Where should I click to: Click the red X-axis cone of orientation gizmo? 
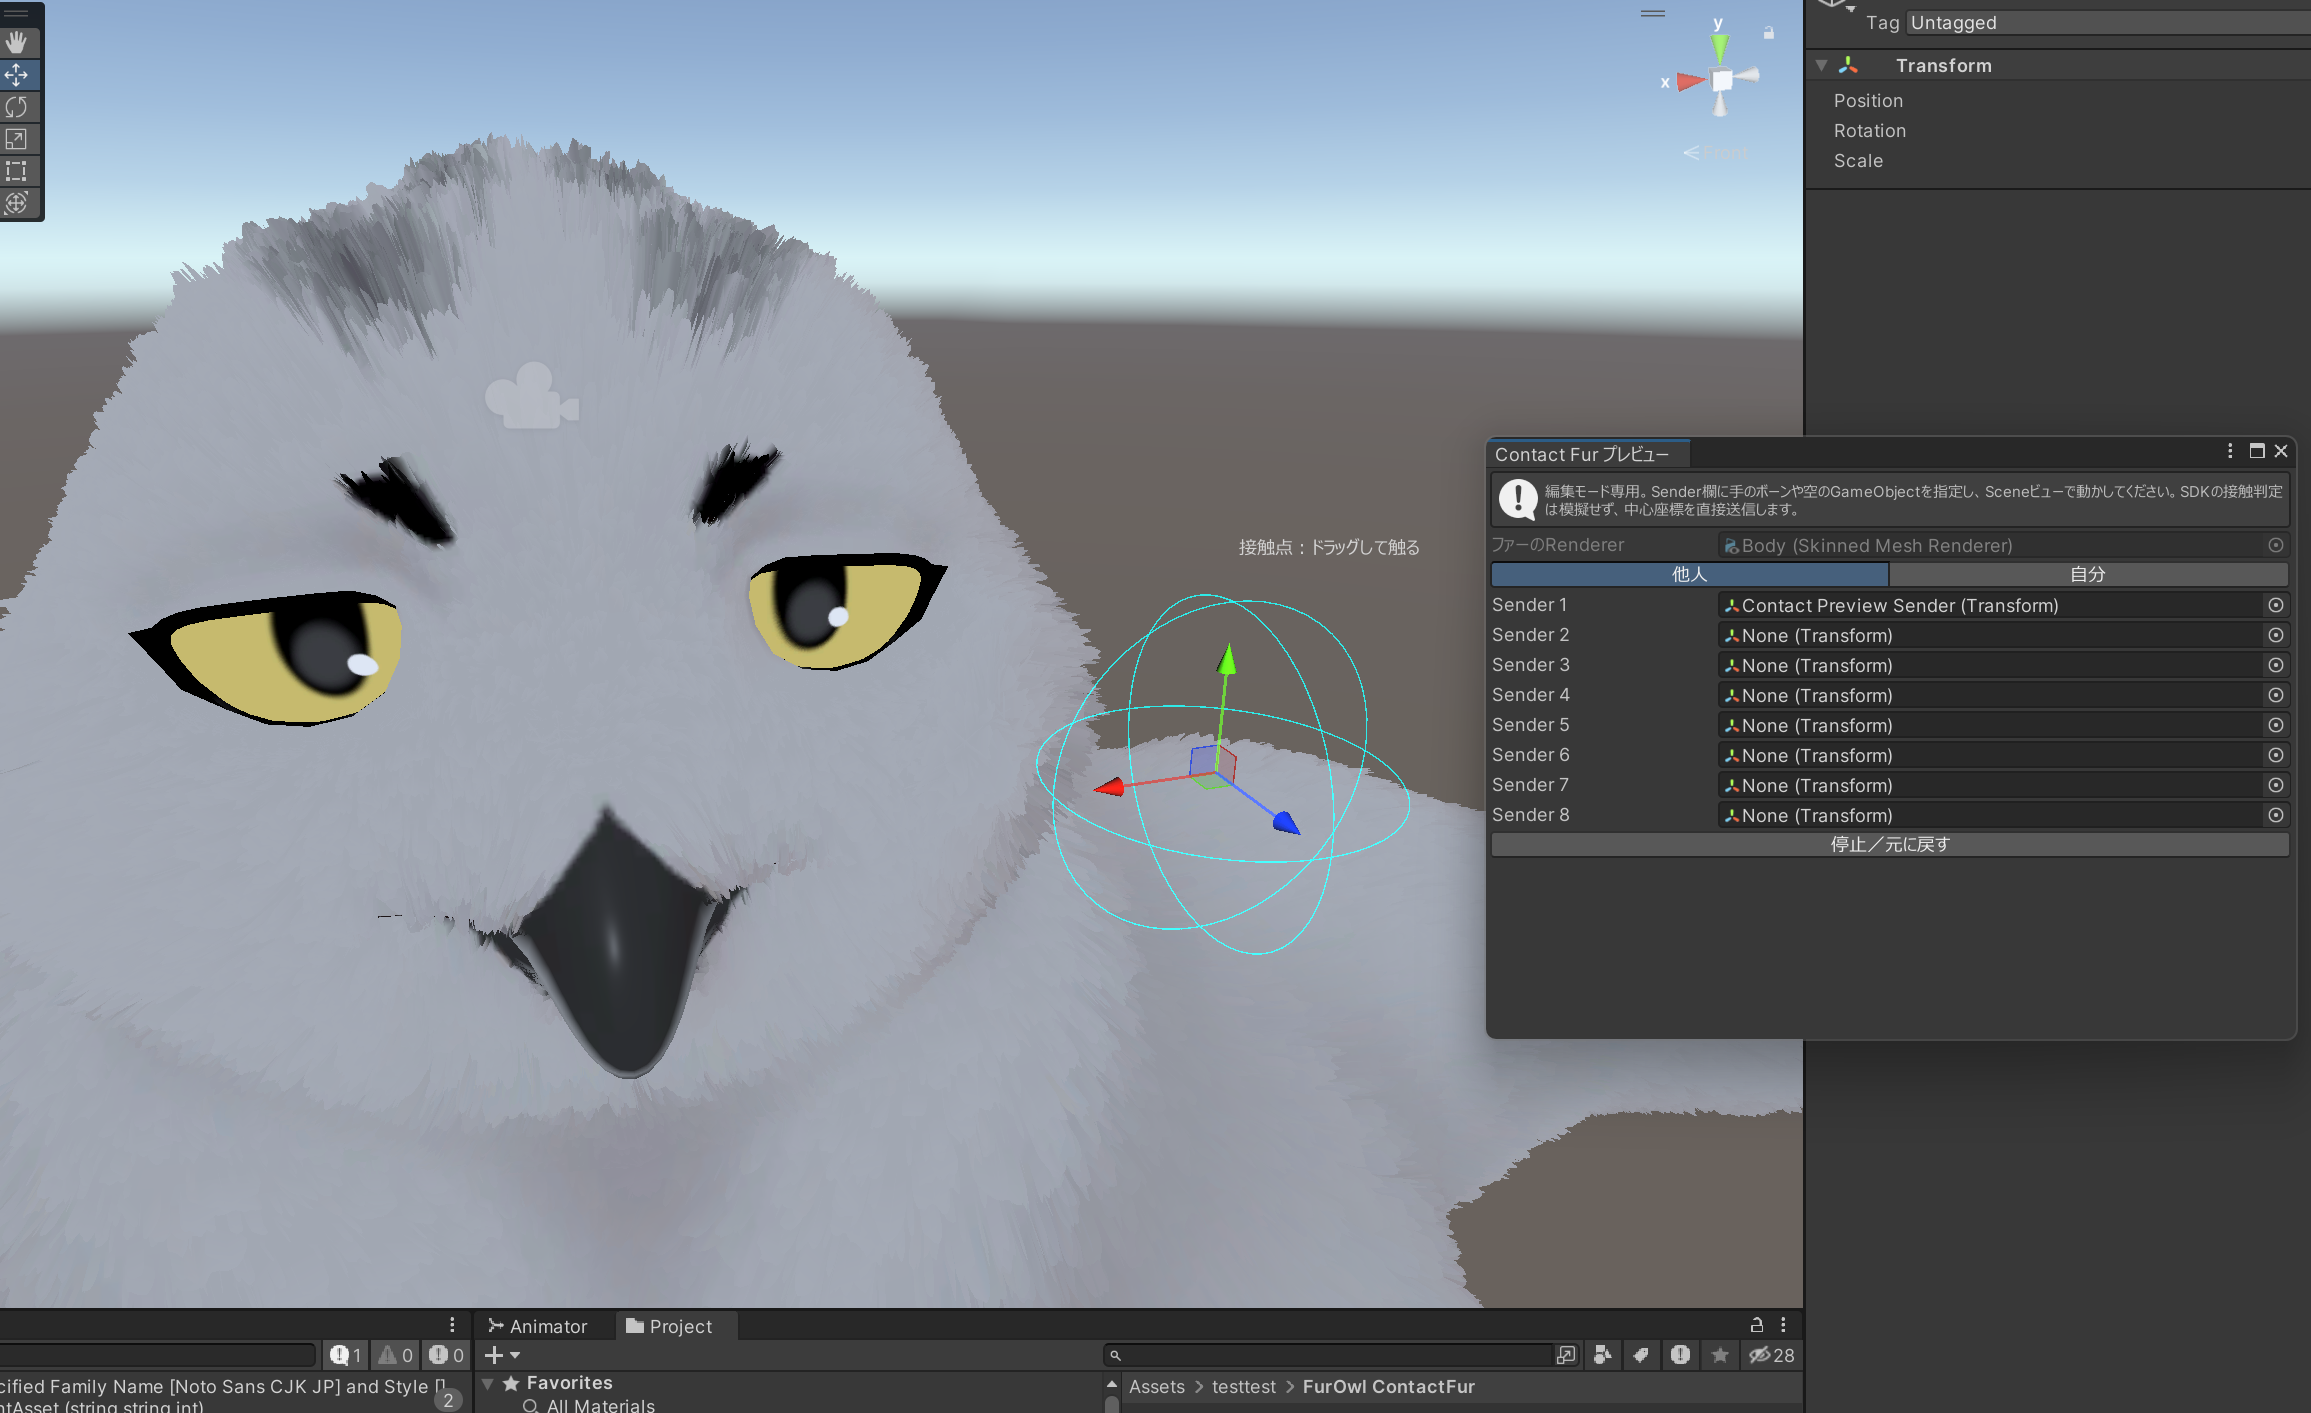(1690, 82)
